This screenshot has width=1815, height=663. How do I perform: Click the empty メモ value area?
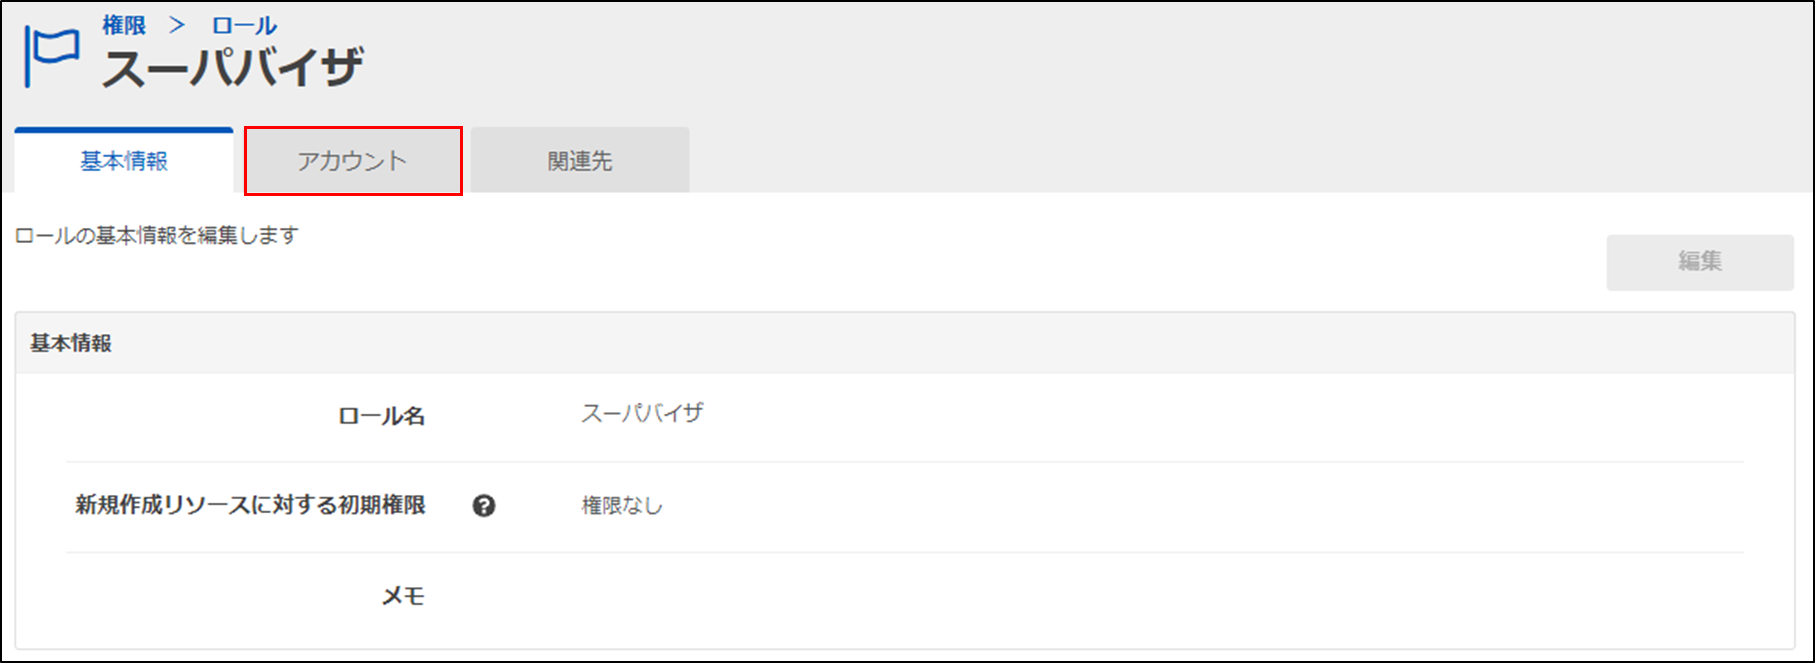[x=1160, y=596]
